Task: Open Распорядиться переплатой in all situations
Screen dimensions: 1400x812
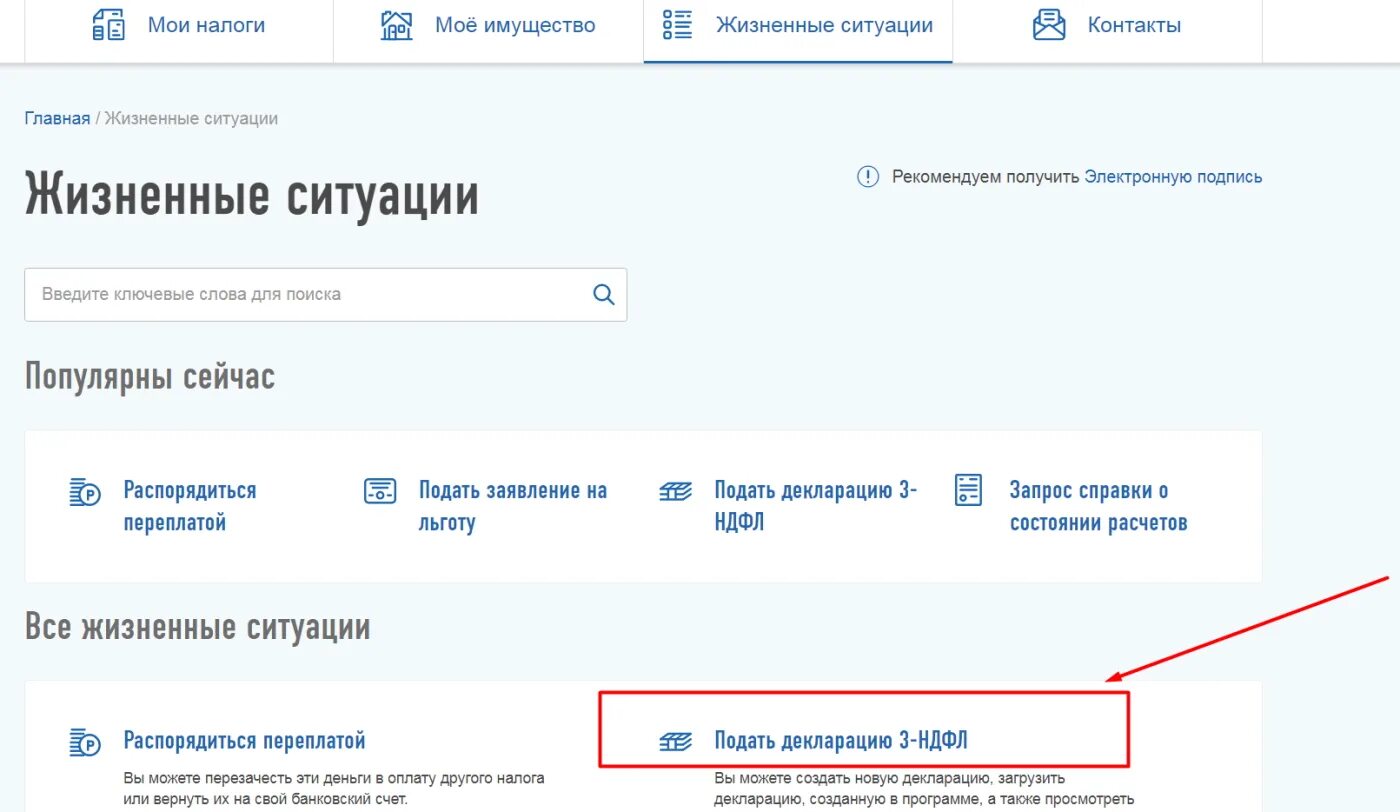Action: click(x=244, y=741)
